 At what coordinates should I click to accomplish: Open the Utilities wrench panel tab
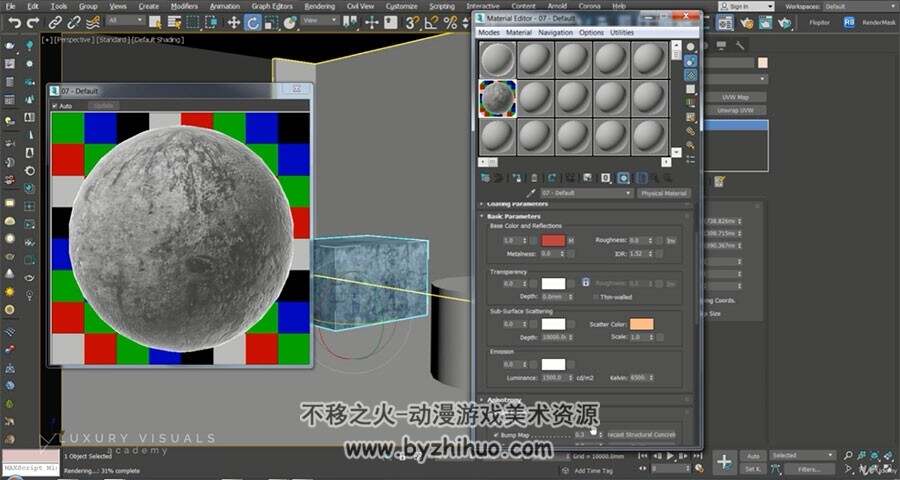[740, 45]
